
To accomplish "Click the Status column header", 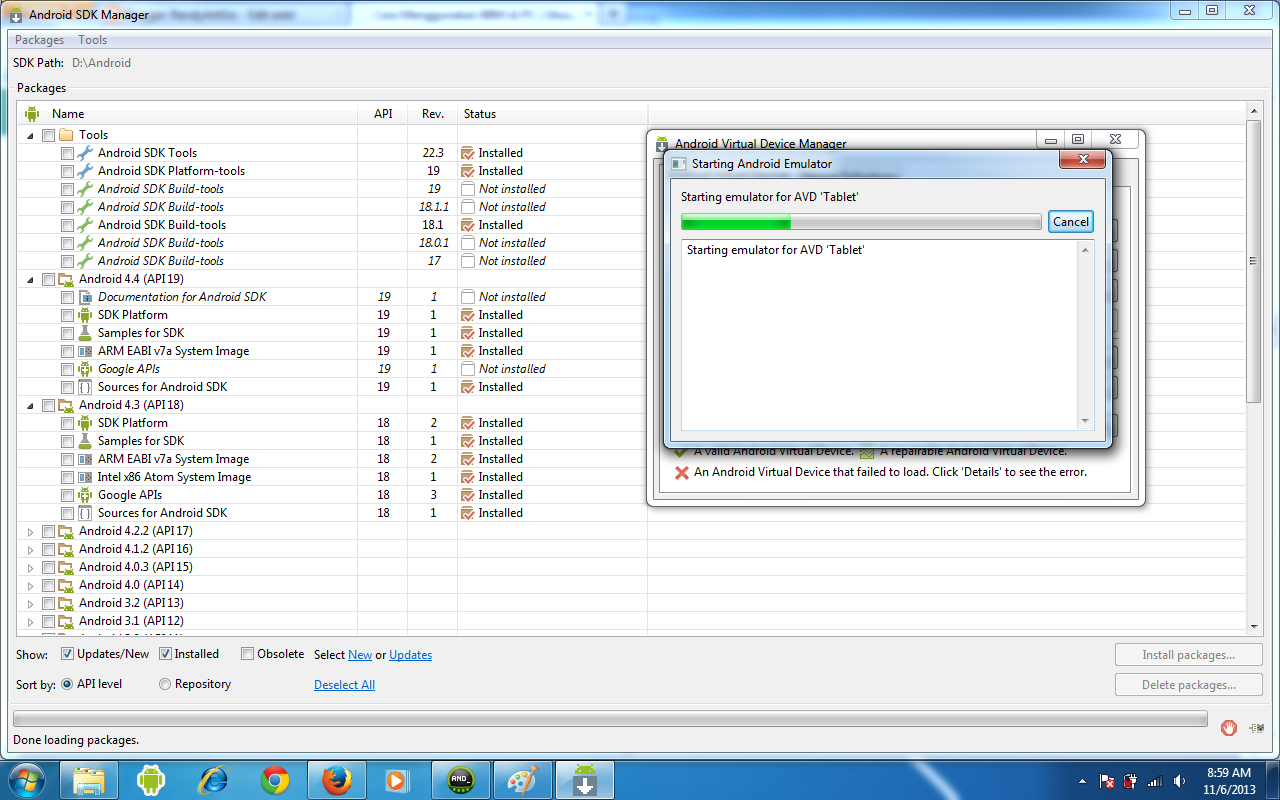I will click(x=552, y=114).
